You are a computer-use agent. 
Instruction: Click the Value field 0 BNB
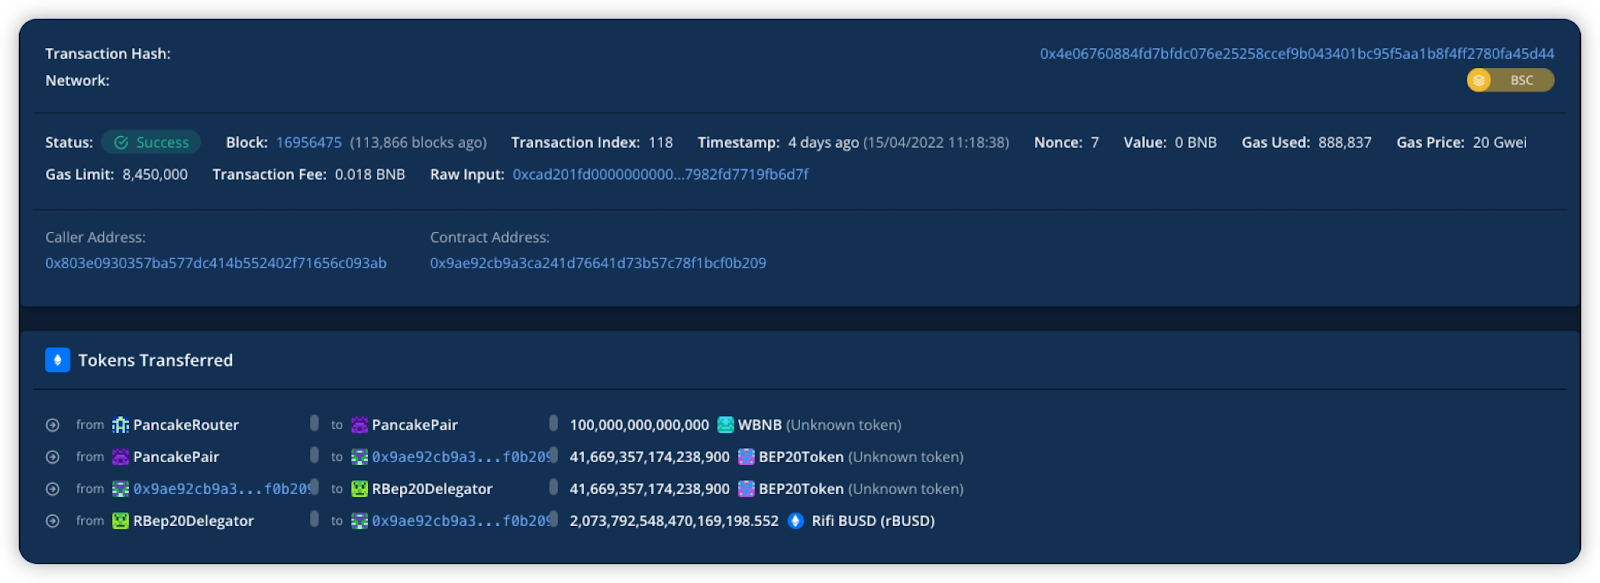1196,142
